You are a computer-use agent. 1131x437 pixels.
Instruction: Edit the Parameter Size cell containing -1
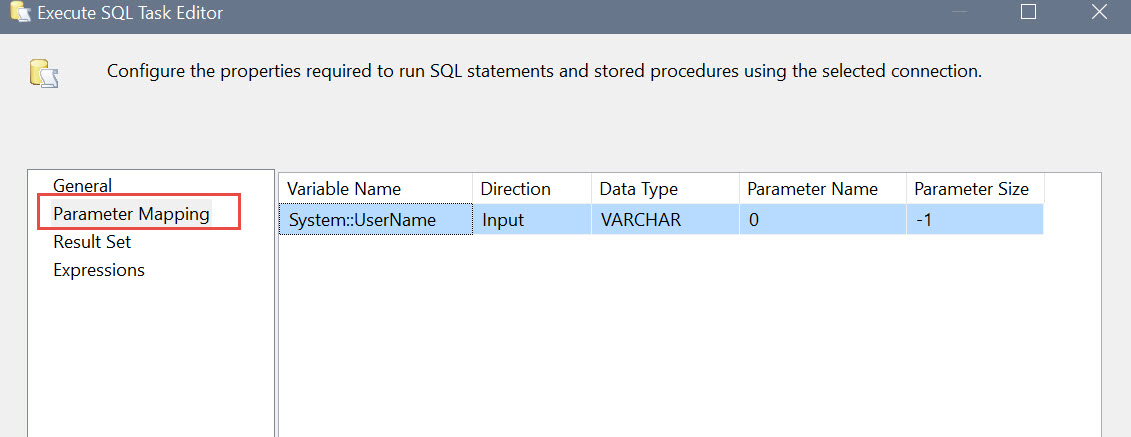coord(975,219)
